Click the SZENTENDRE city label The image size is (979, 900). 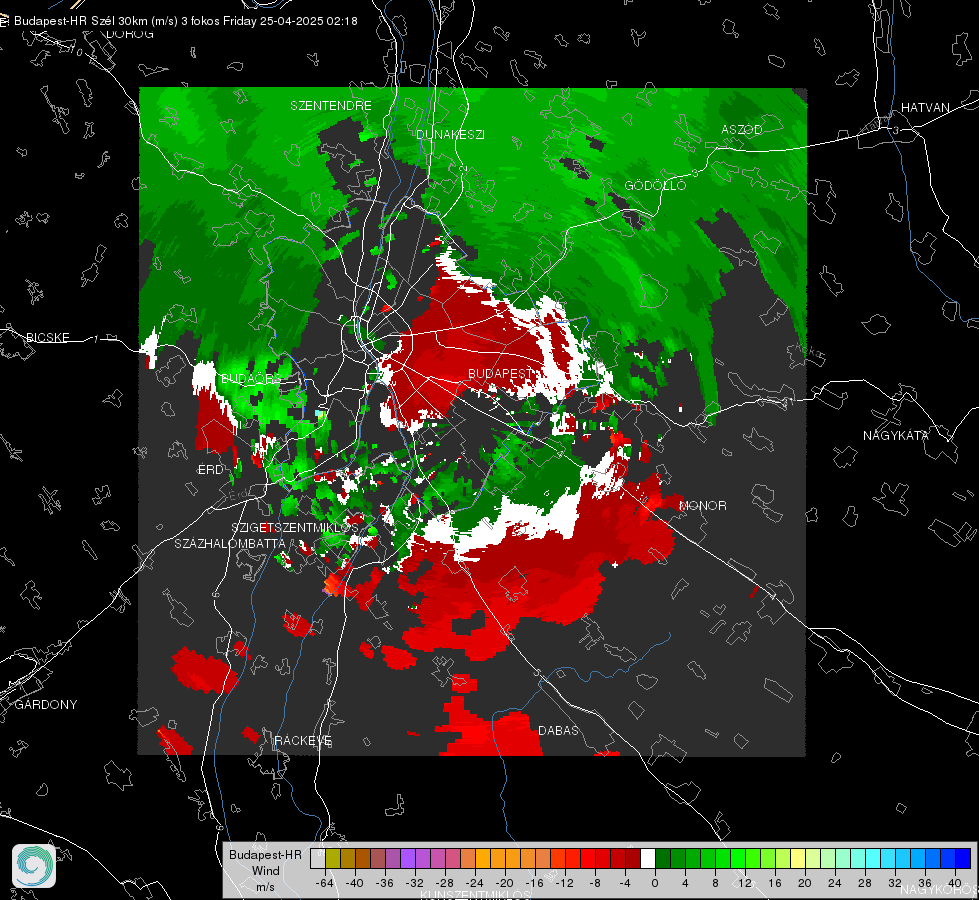(331, 106)
